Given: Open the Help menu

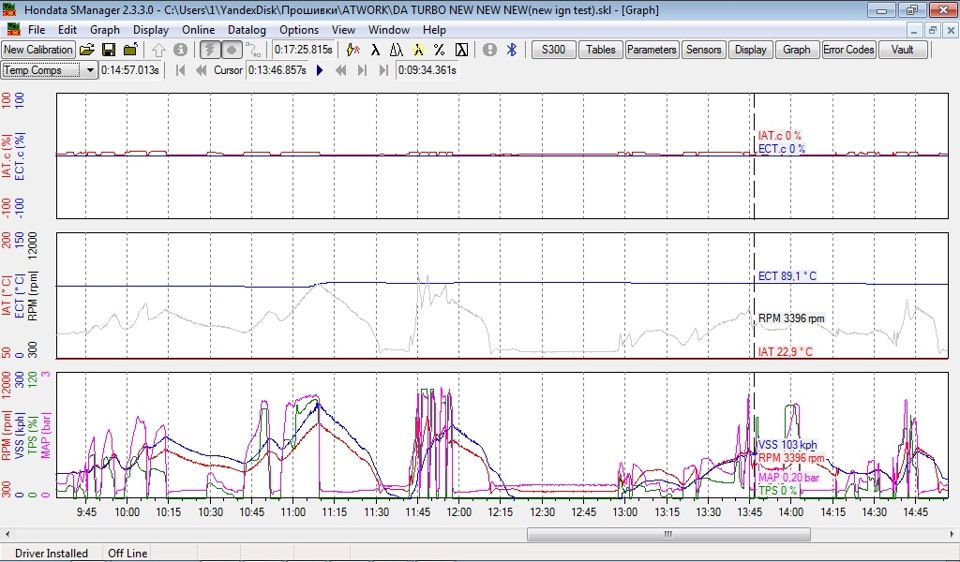Looking at the screenshot, I should click(x=434, y=30).
